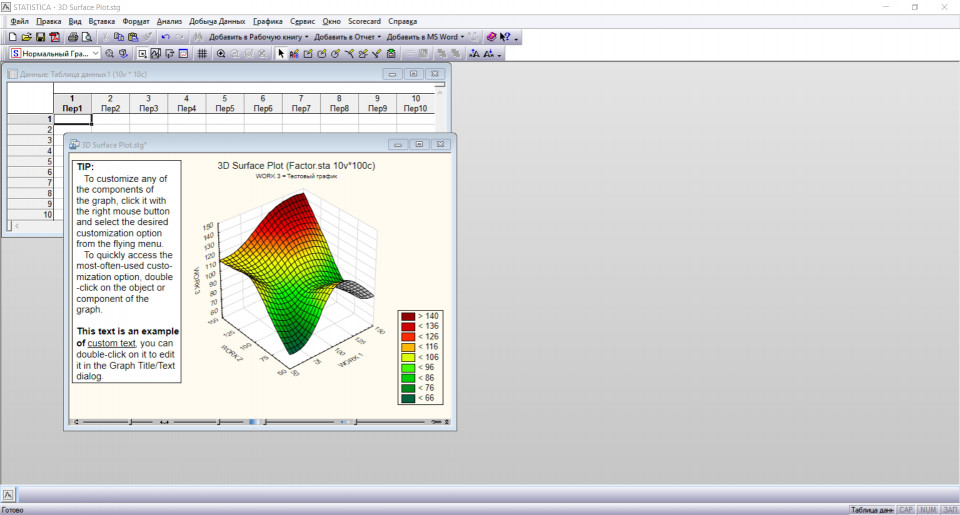
Task: Select the Пер1 column header
Action: click(x=72, y=108)
